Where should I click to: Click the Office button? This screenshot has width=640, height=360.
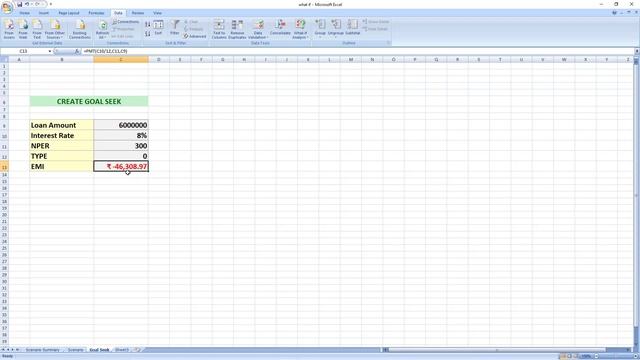tap(7, 7)
